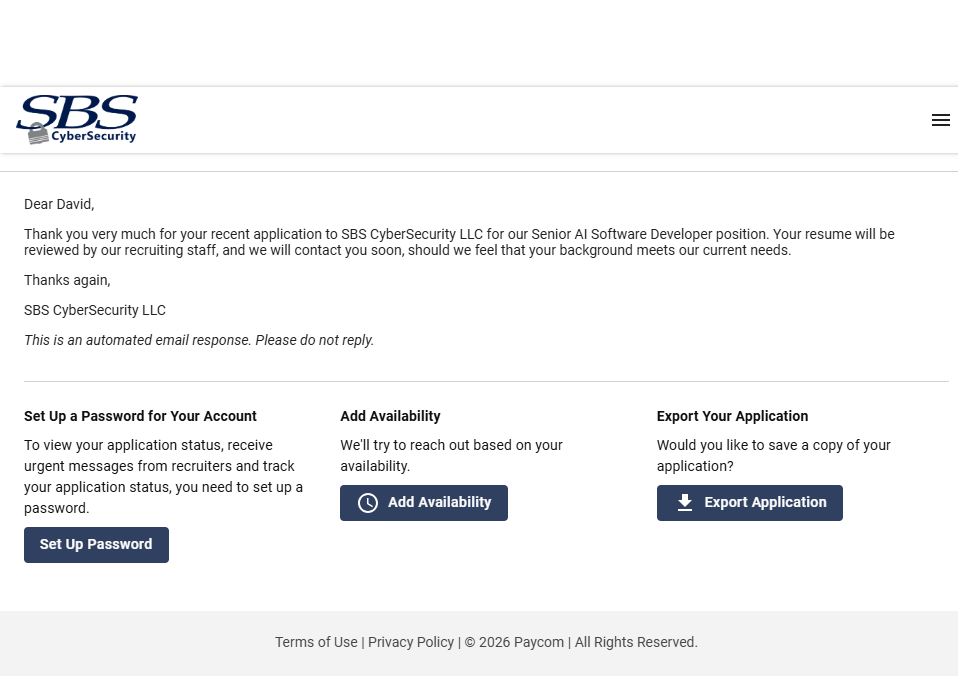Click the 'Dear David,' greeting

tap(59, 204)
